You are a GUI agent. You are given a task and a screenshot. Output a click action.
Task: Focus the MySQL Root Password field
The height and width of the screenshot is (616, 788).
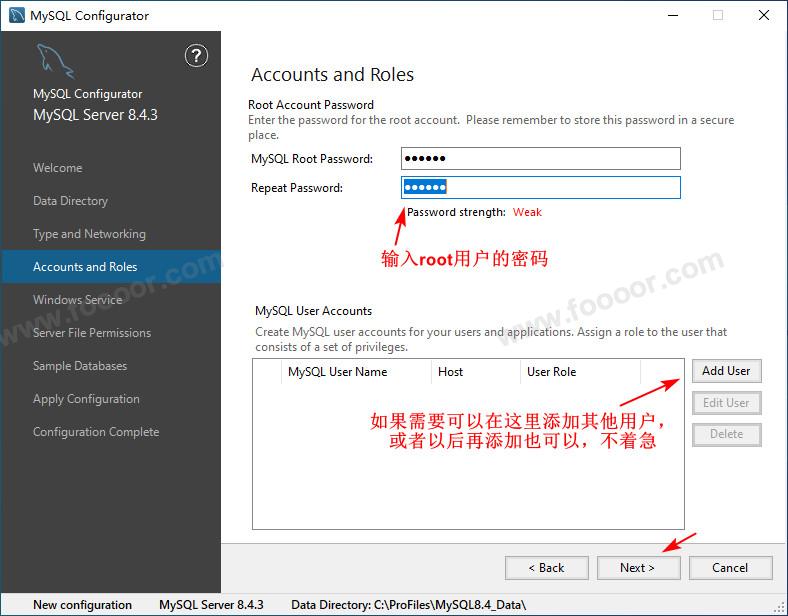point(540,159)
